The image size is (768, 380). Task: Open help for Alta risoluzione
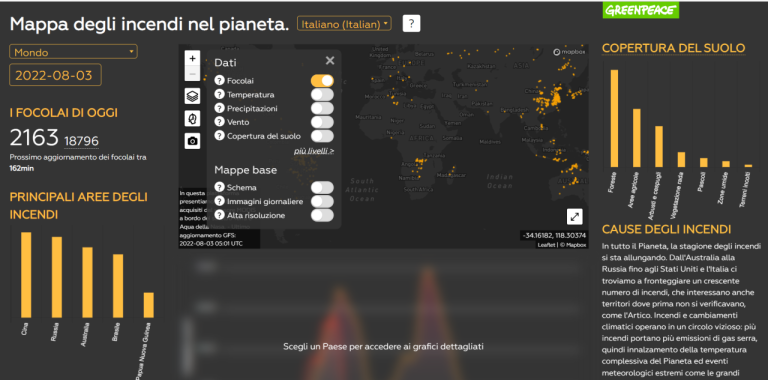(219, 214)
